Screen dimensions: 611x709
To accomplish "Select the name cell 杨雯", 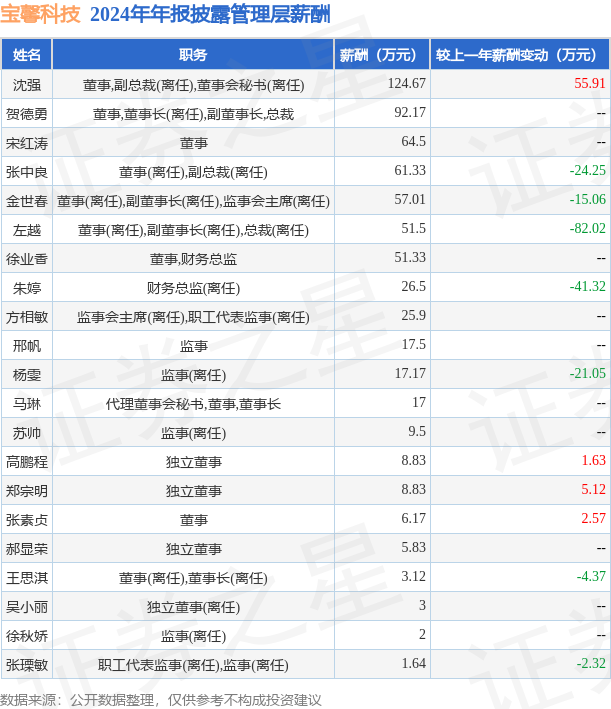I will pyautogui.click(x=27, y=374).
